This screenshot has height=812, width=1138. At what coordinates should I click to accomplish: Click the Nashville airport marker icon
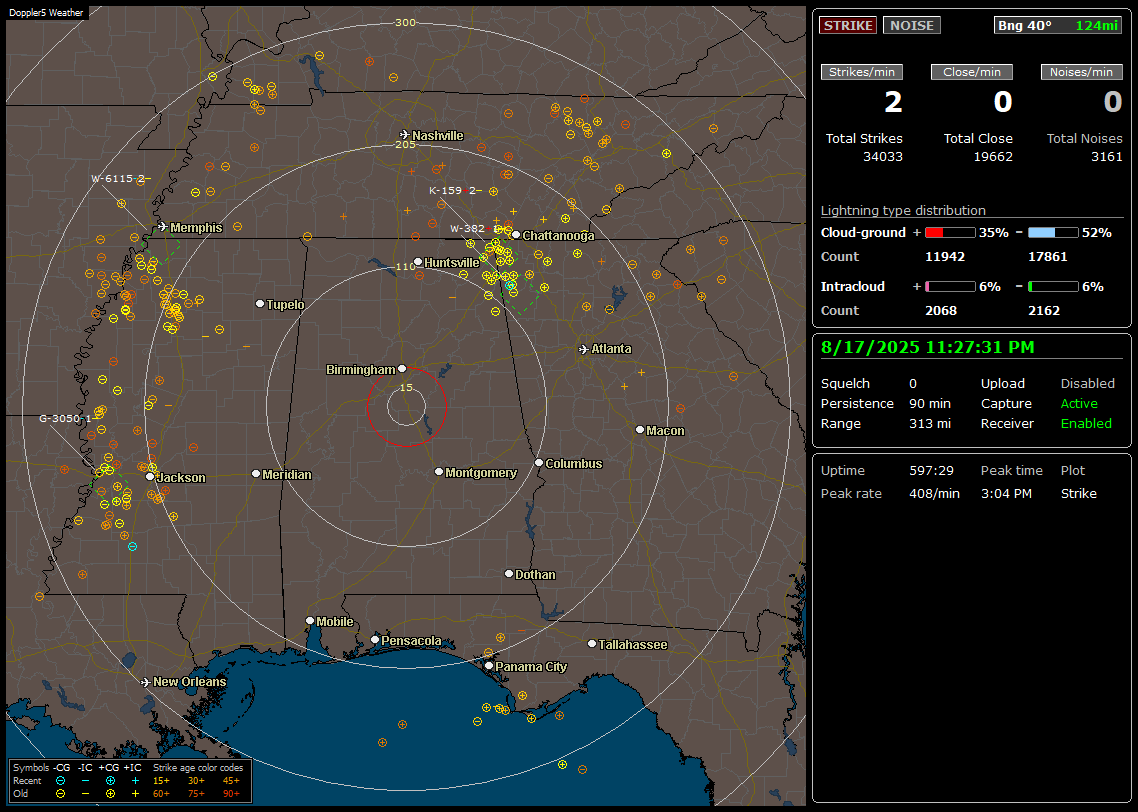(404, 135)
